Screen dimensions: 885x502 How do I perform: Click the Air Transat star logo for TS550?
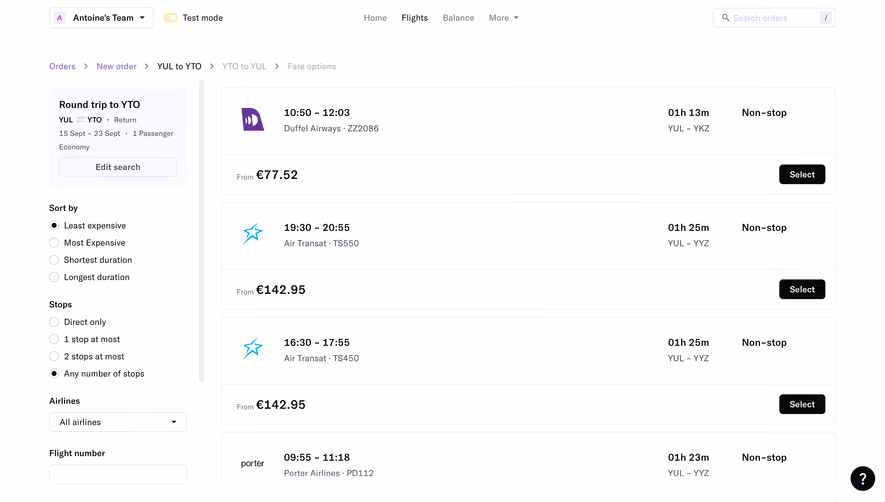pos(252,234)
